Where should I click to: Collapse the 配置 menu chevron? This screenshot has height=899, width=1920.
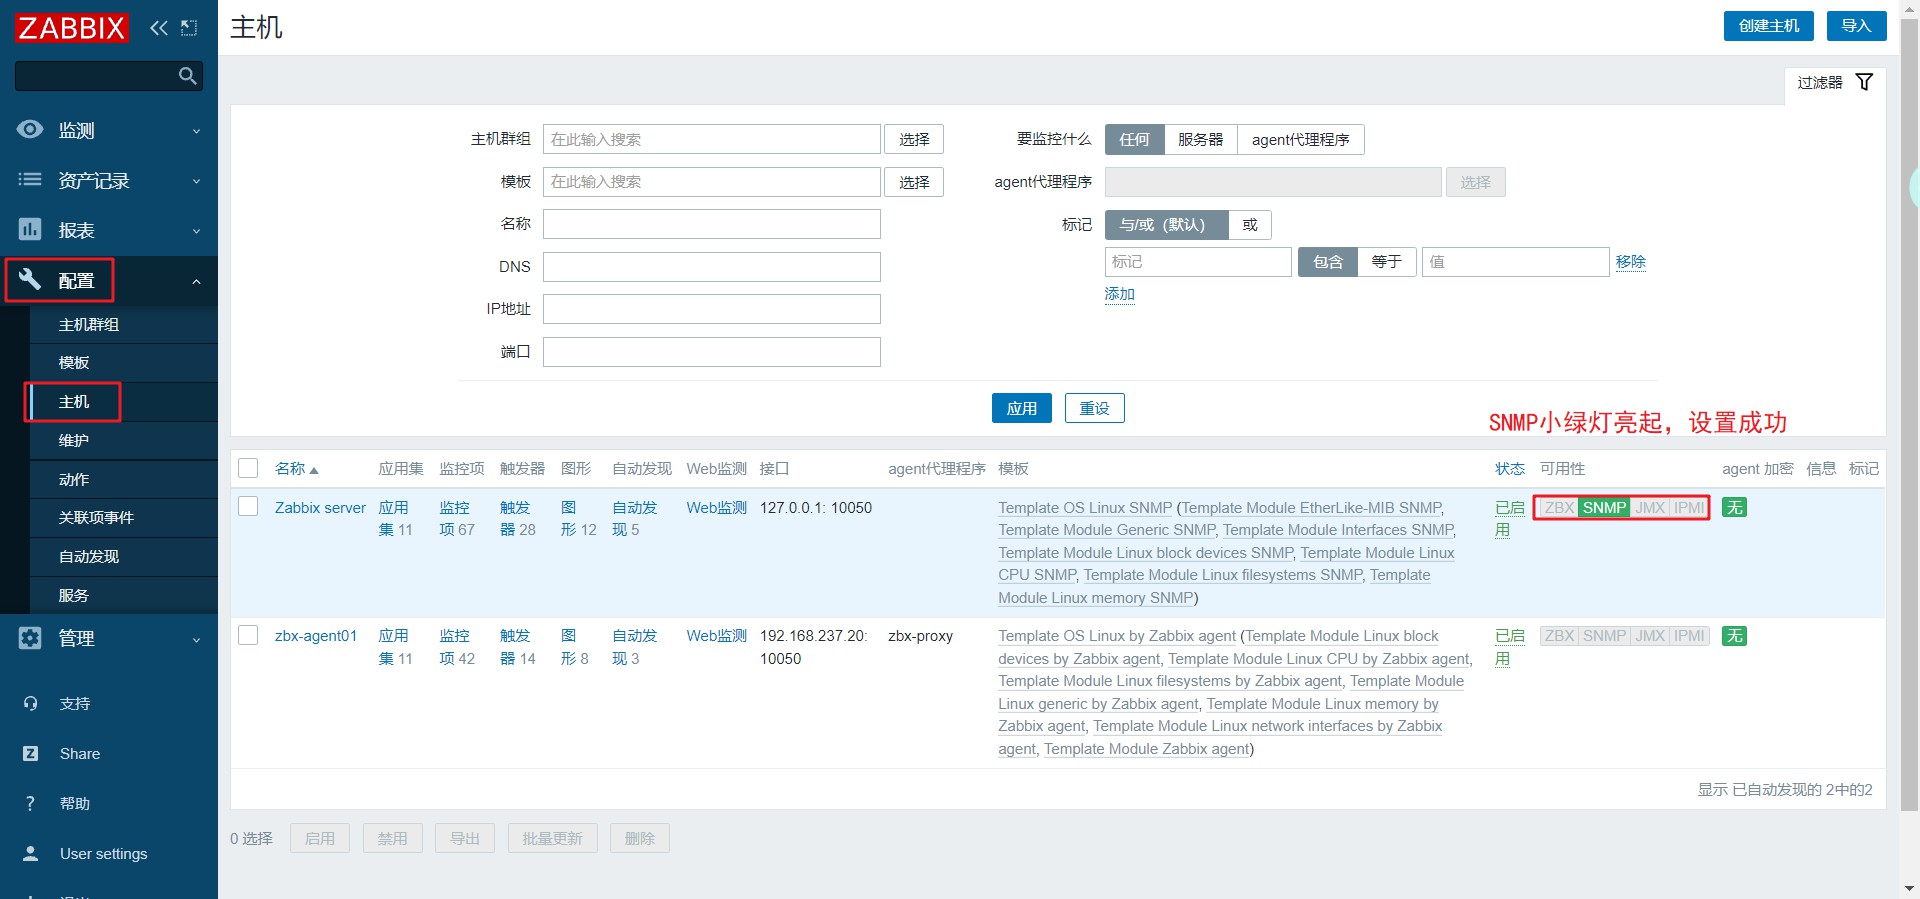coord(196,281)
